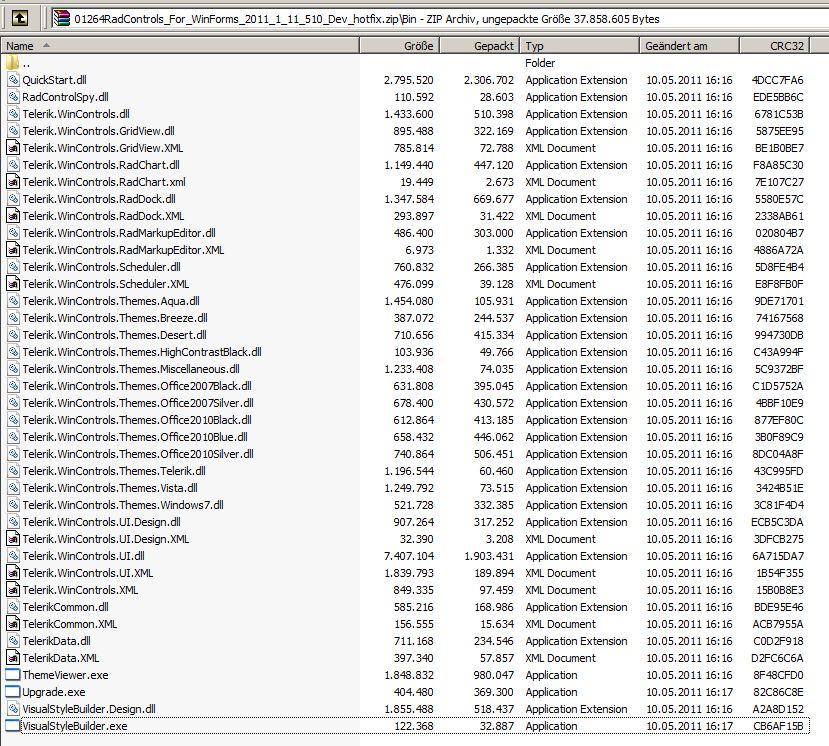Sort by the Größe column header

[400, 46]
